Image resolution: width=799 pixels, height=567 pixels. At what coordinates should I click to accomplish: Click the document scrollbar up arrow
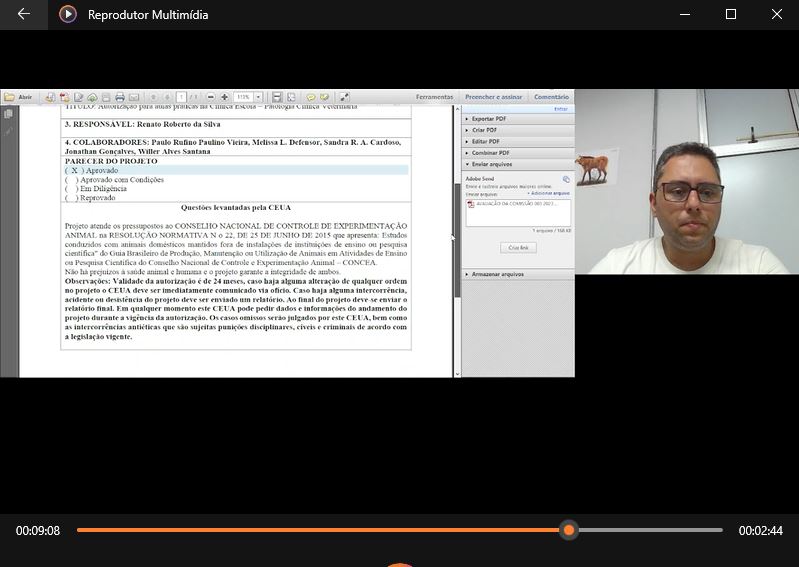click(x=457, y=109)
